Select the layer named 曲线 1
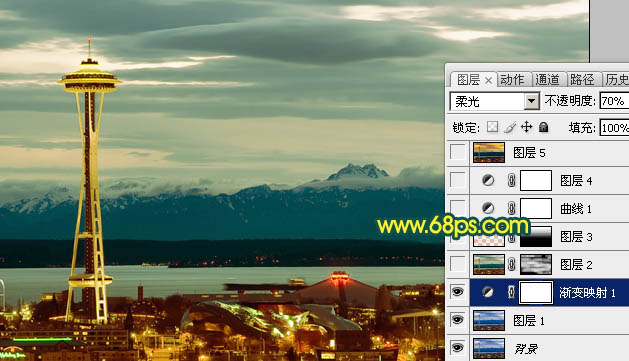 [576, 209]
